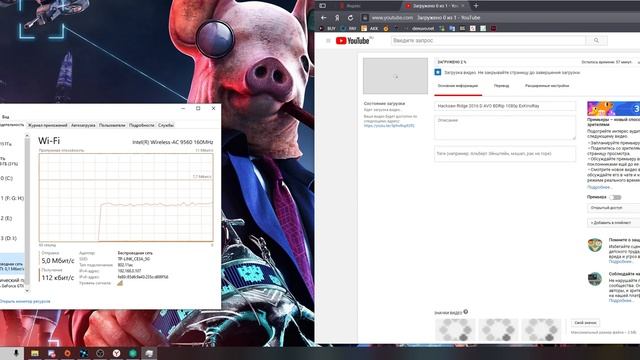Switch to Основная информация tab
Image resolution: width=640 pixels, height=360 pixels.
[458, 86]
